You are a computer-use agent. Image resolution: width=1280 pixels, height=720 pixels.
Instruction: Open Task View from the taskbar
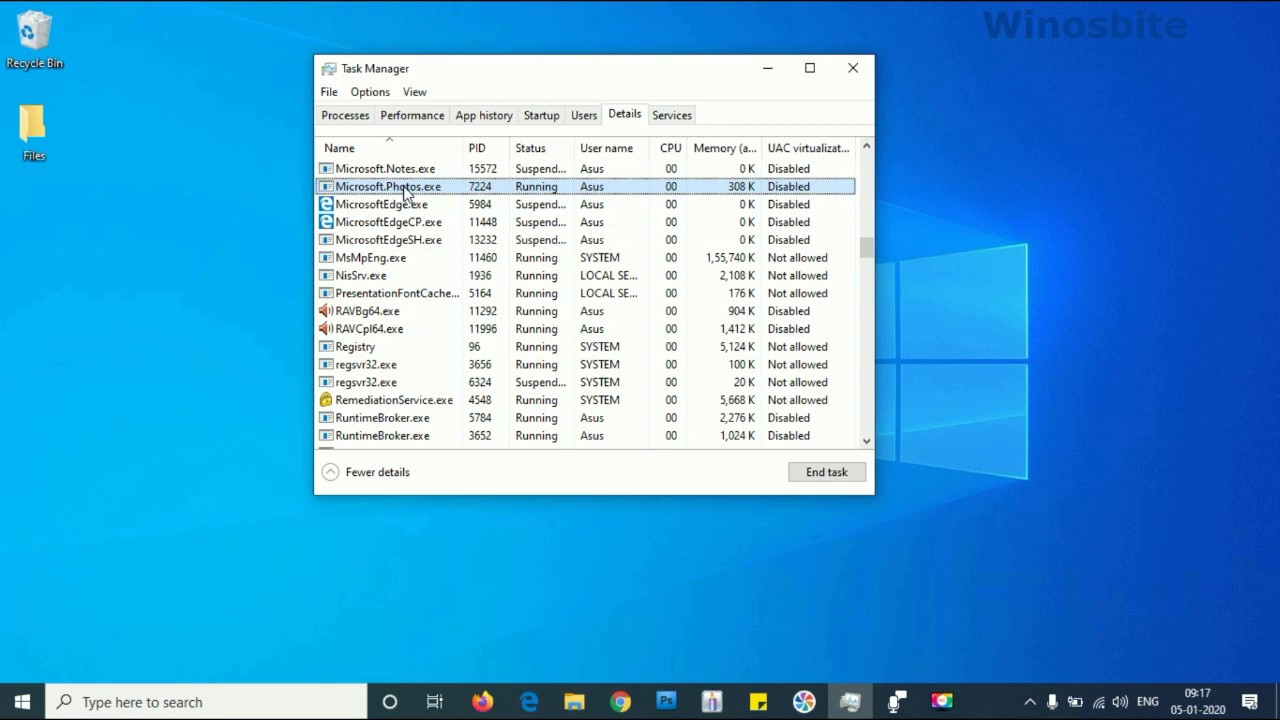[x=435, y=702]
